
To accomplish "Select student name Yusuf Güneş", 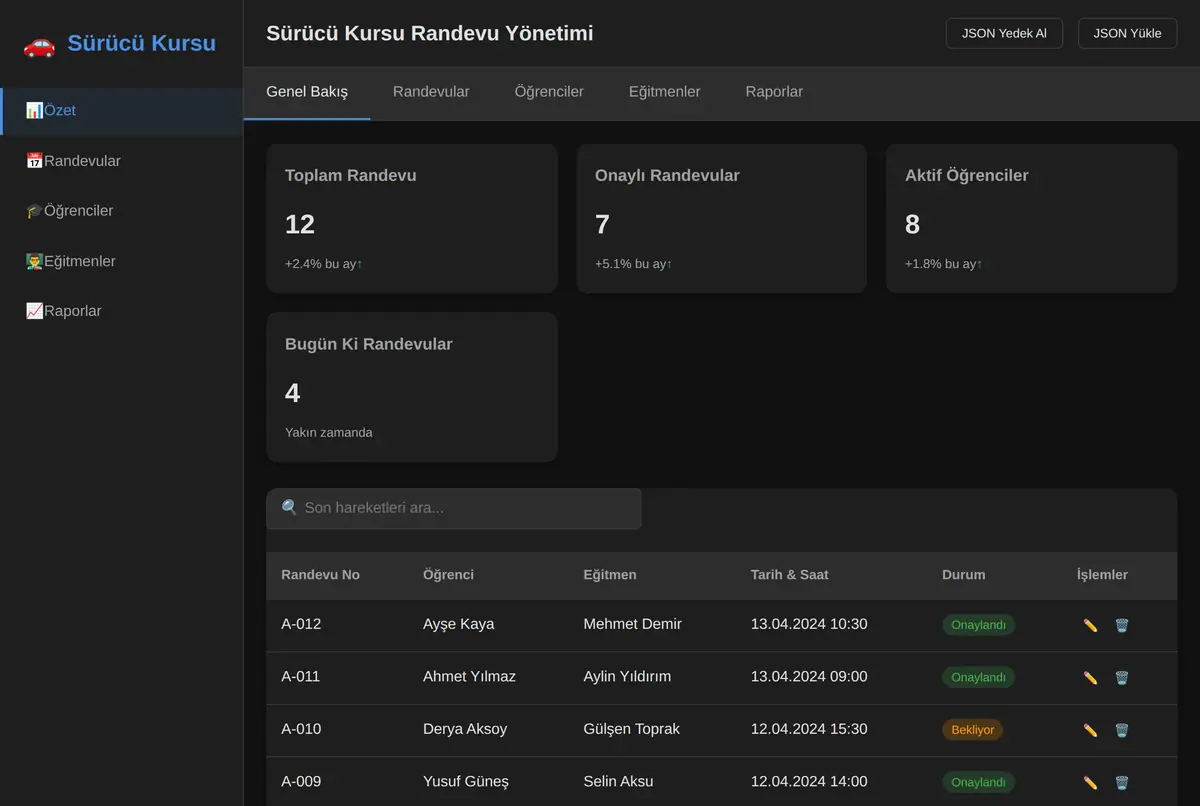I will tap(466, 781).
